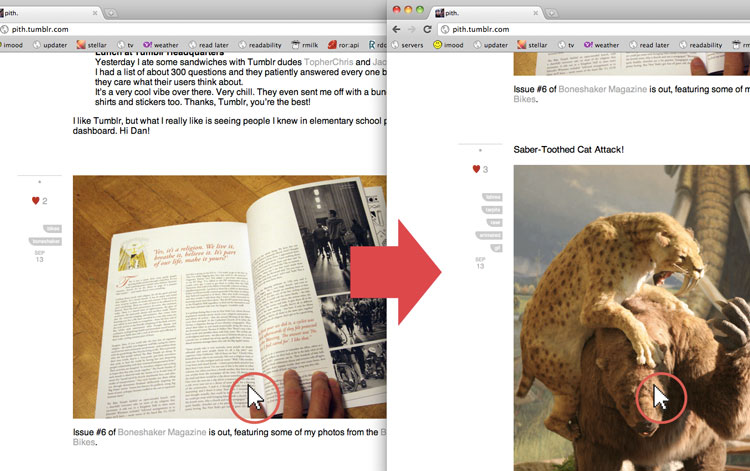Open readability bookmark in right window

[x=700, y=45]
